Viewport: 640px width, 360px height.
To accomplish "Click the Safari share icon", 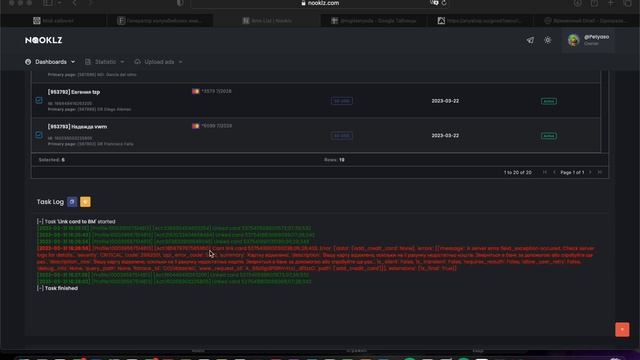I will (x=594, y=3).
